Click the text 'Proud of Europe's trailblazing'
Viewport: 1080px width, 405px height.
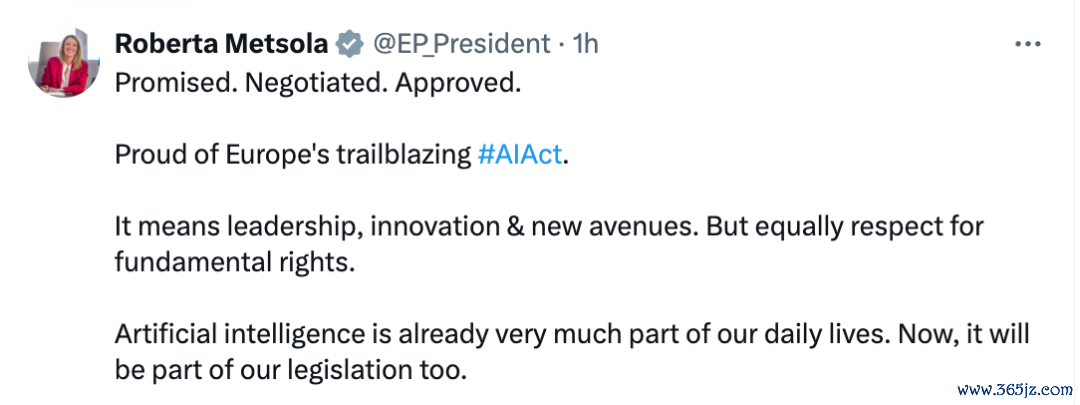(292, 155)
